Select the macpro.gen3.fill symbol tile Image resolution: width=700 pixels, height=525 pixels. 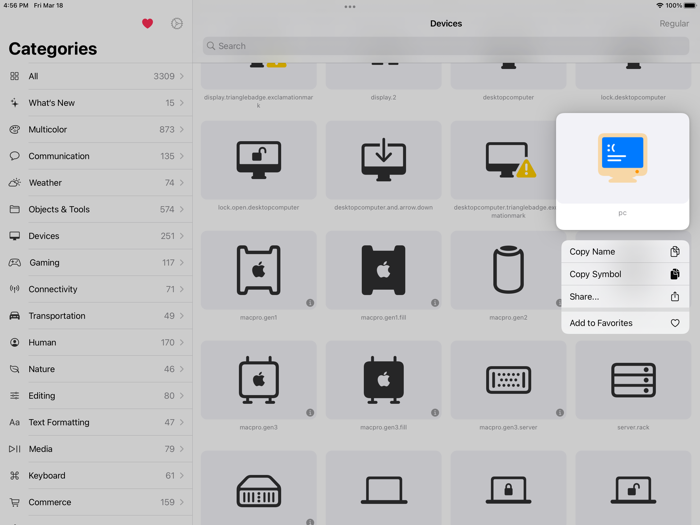[x=383, y=380]
